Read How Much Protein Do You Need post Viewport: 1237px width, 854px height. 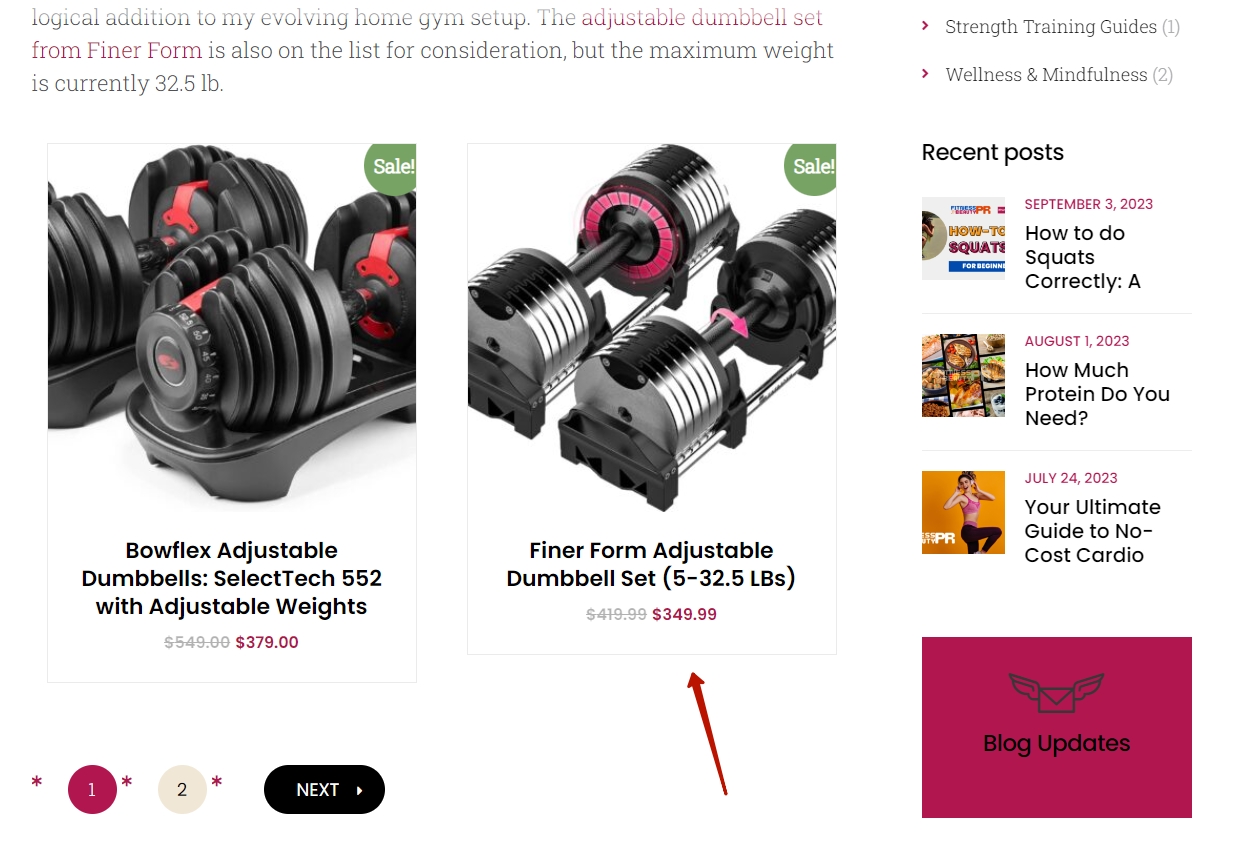pos(1097,394)
